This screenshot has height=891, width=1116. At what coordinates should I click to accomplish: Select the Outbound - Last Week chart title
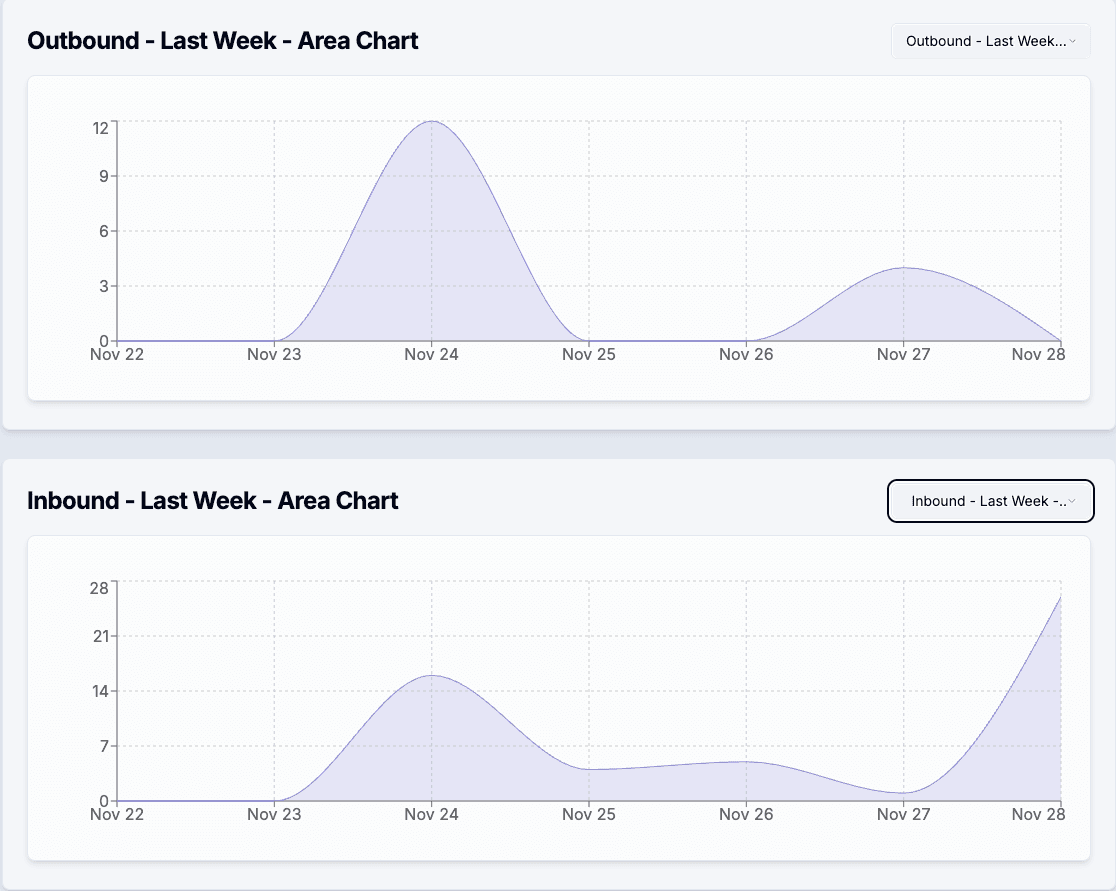[x=223, y=41]
